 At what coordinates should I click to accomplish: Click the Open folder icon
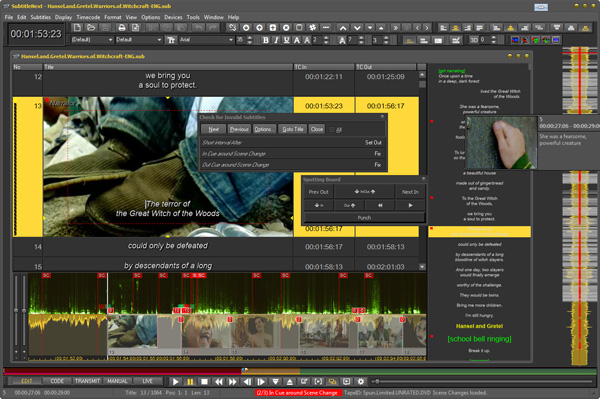tap(91, 28)
